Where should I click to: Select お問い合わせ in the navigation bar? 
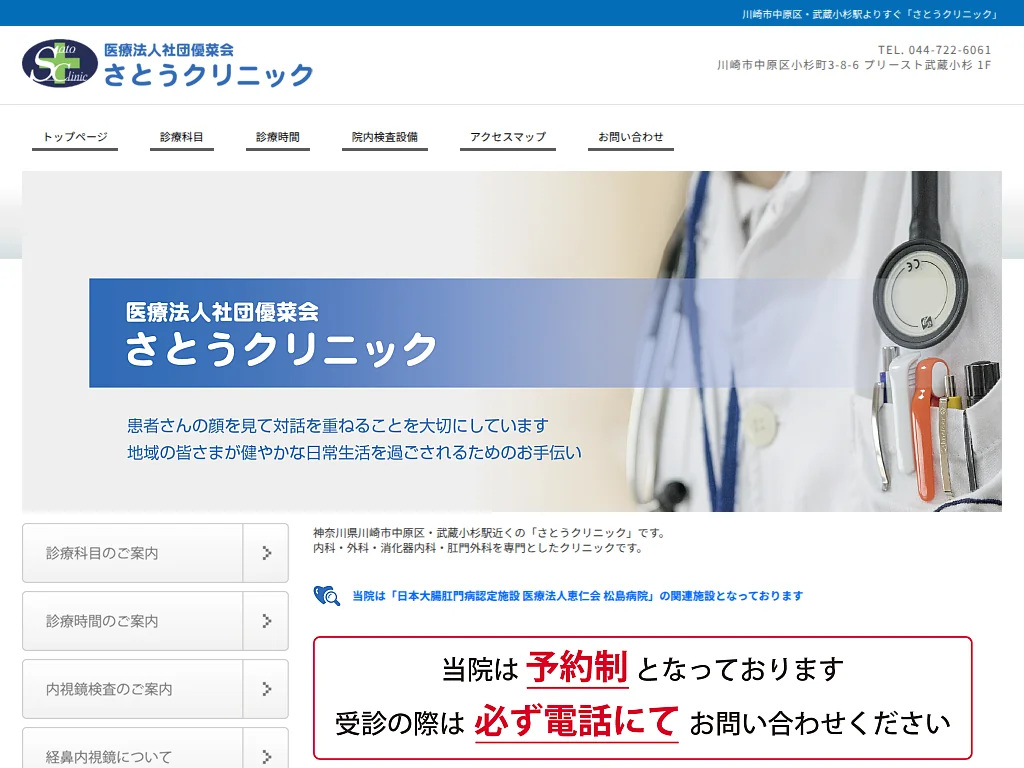[x=629, y=136]
